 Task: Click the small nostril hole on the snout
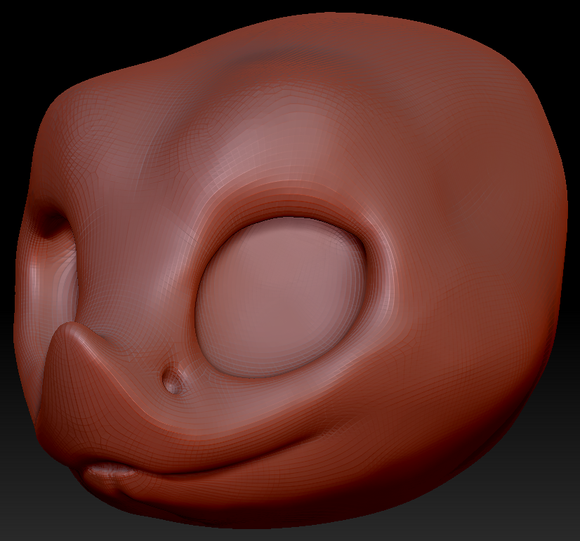click(x=172, y=381)
